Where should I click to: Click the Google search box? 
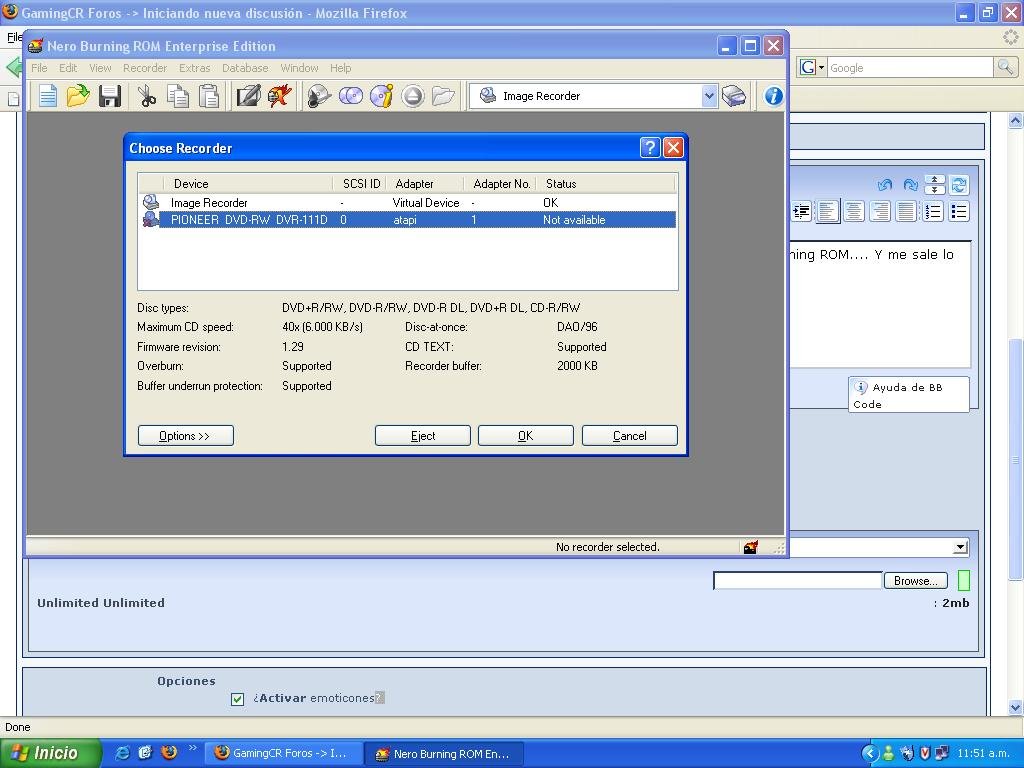tap(910, 67)
